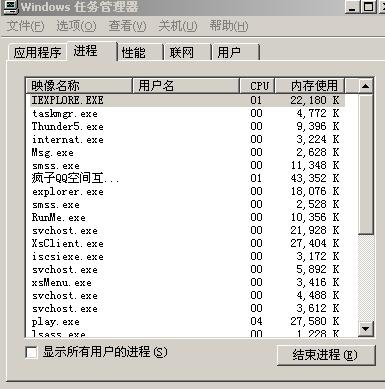Viewport: 385px width, 389px height.
Task: Click memory value 43,352 K
Action: [x=314, y=178]
